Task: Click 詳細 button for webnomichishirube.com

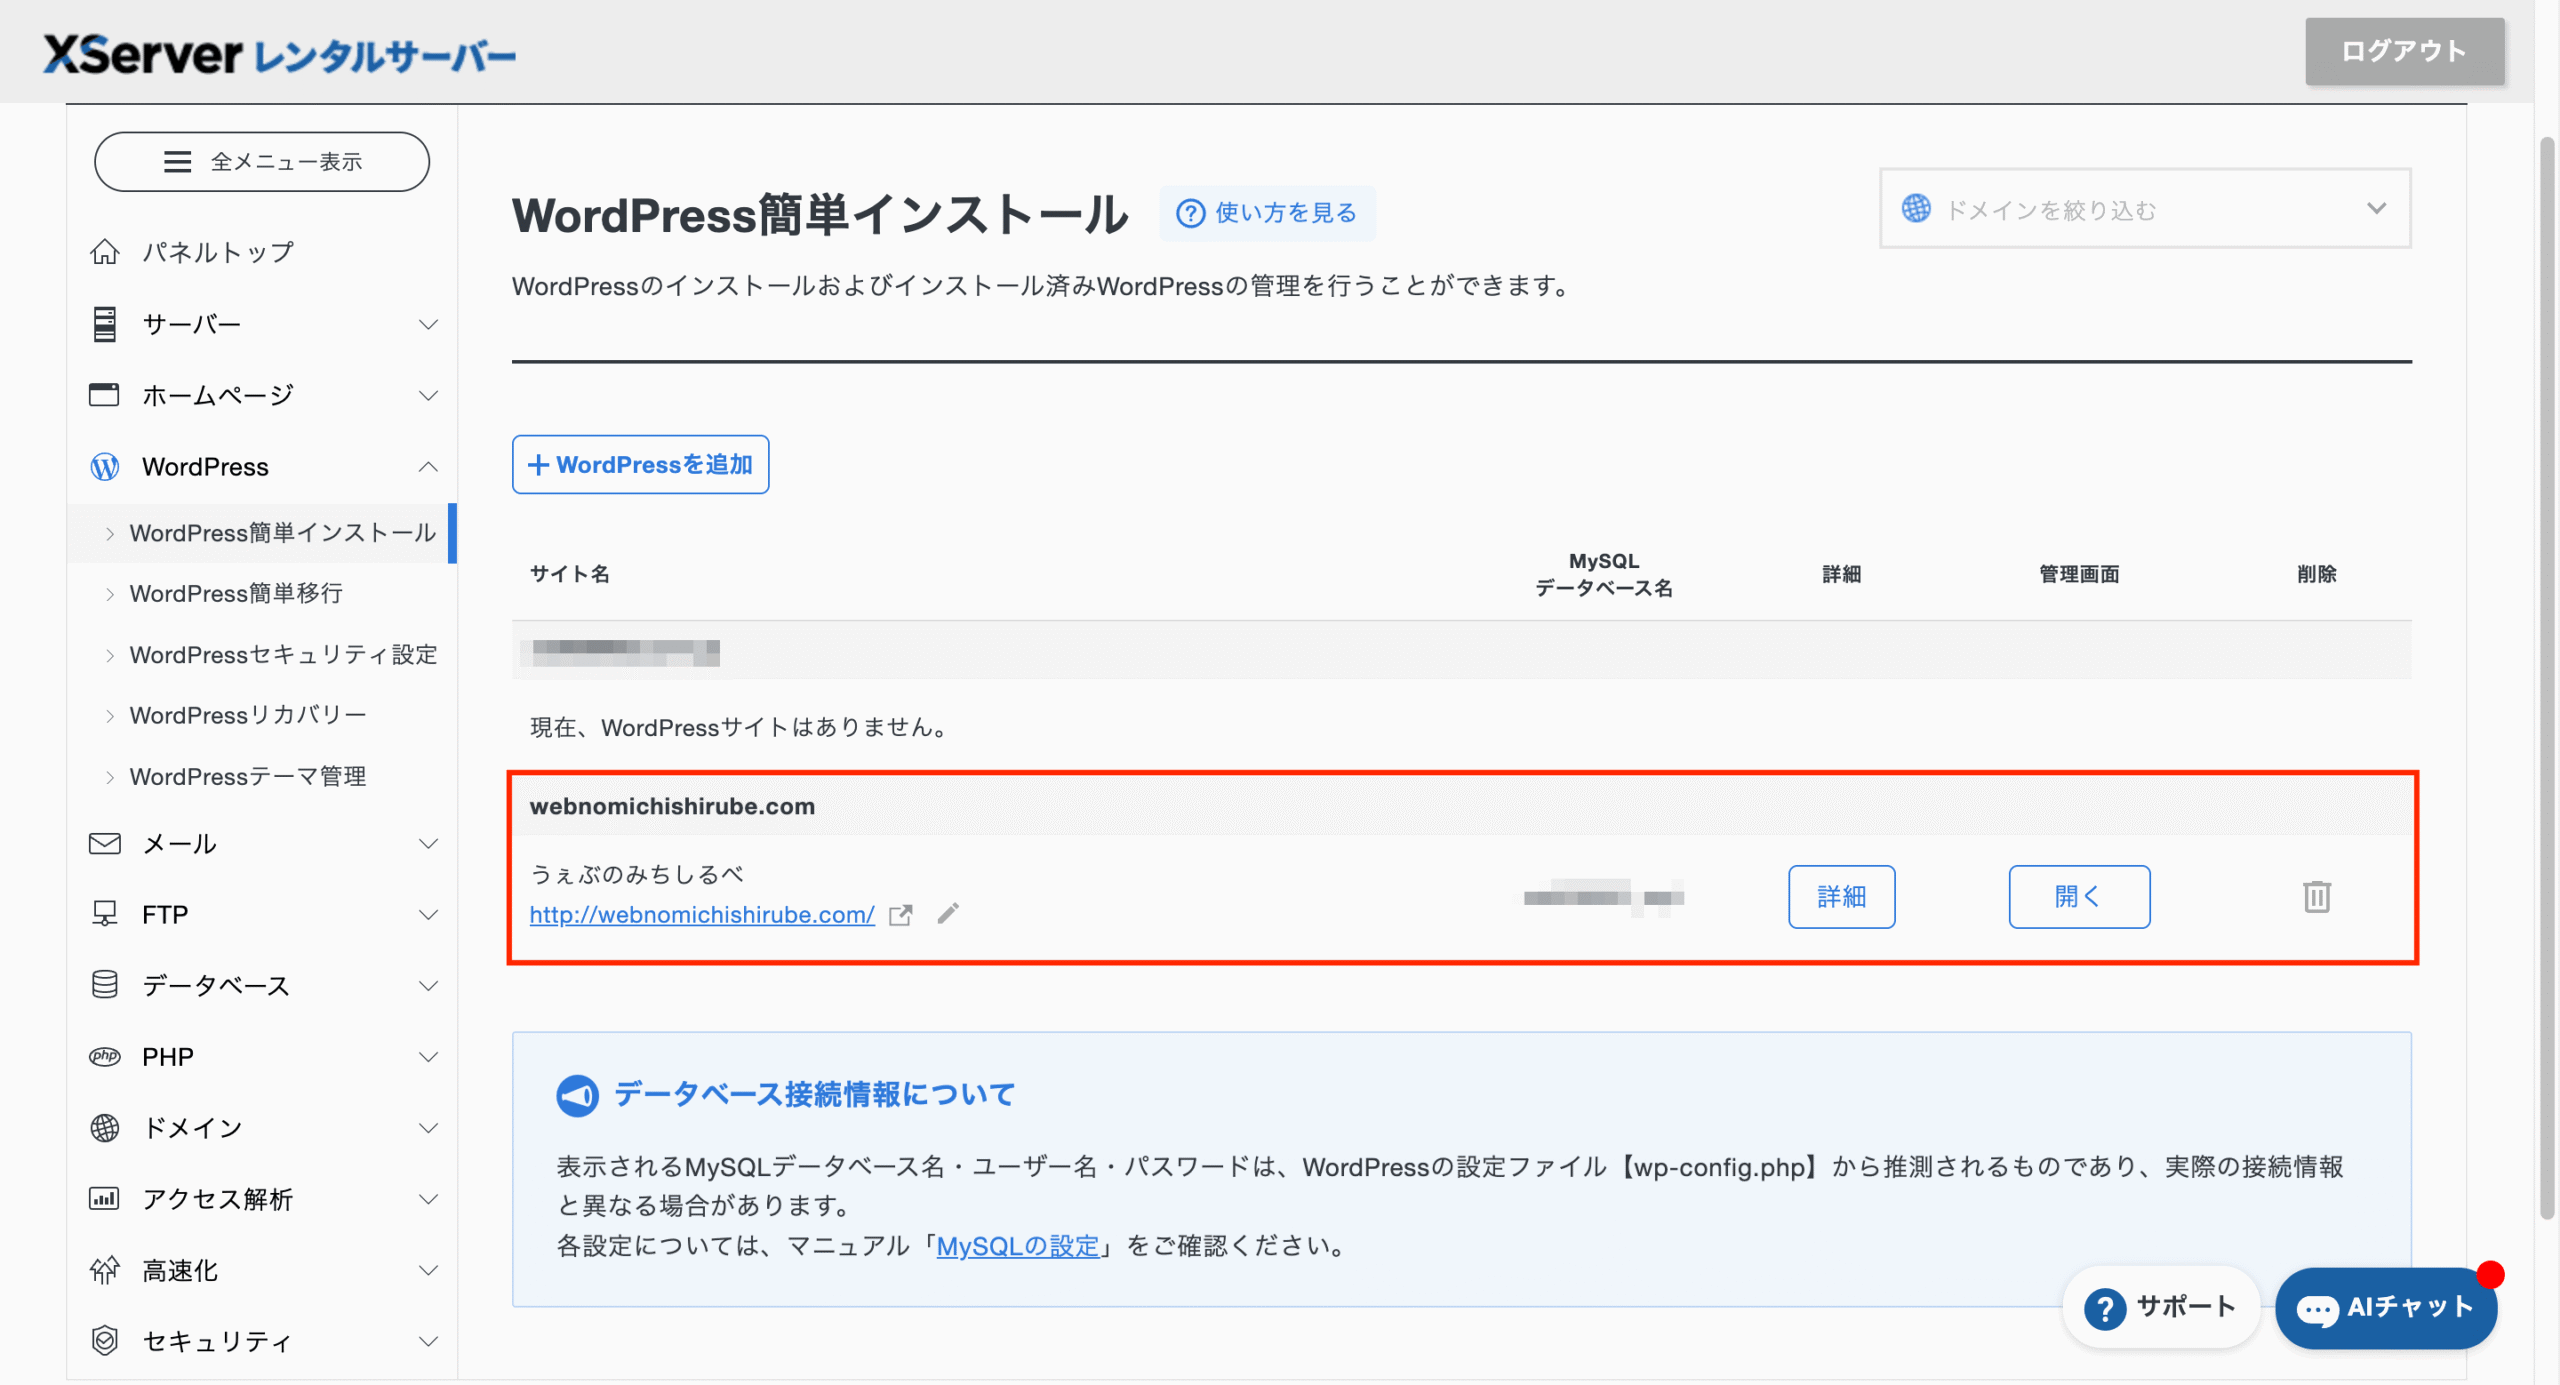Action: tap(1842, 897)
